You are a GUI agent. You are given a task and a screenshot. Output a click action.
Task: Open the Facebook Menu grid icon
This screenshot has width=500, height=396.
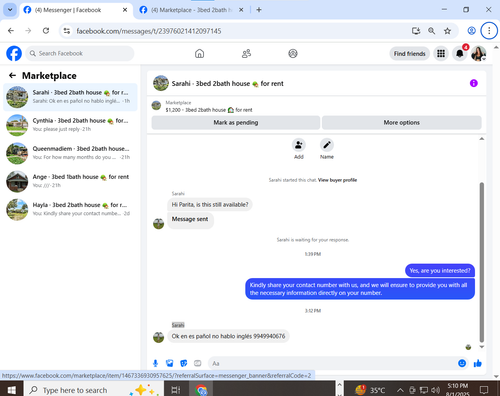pyautogui.click(x=441, y=54)
